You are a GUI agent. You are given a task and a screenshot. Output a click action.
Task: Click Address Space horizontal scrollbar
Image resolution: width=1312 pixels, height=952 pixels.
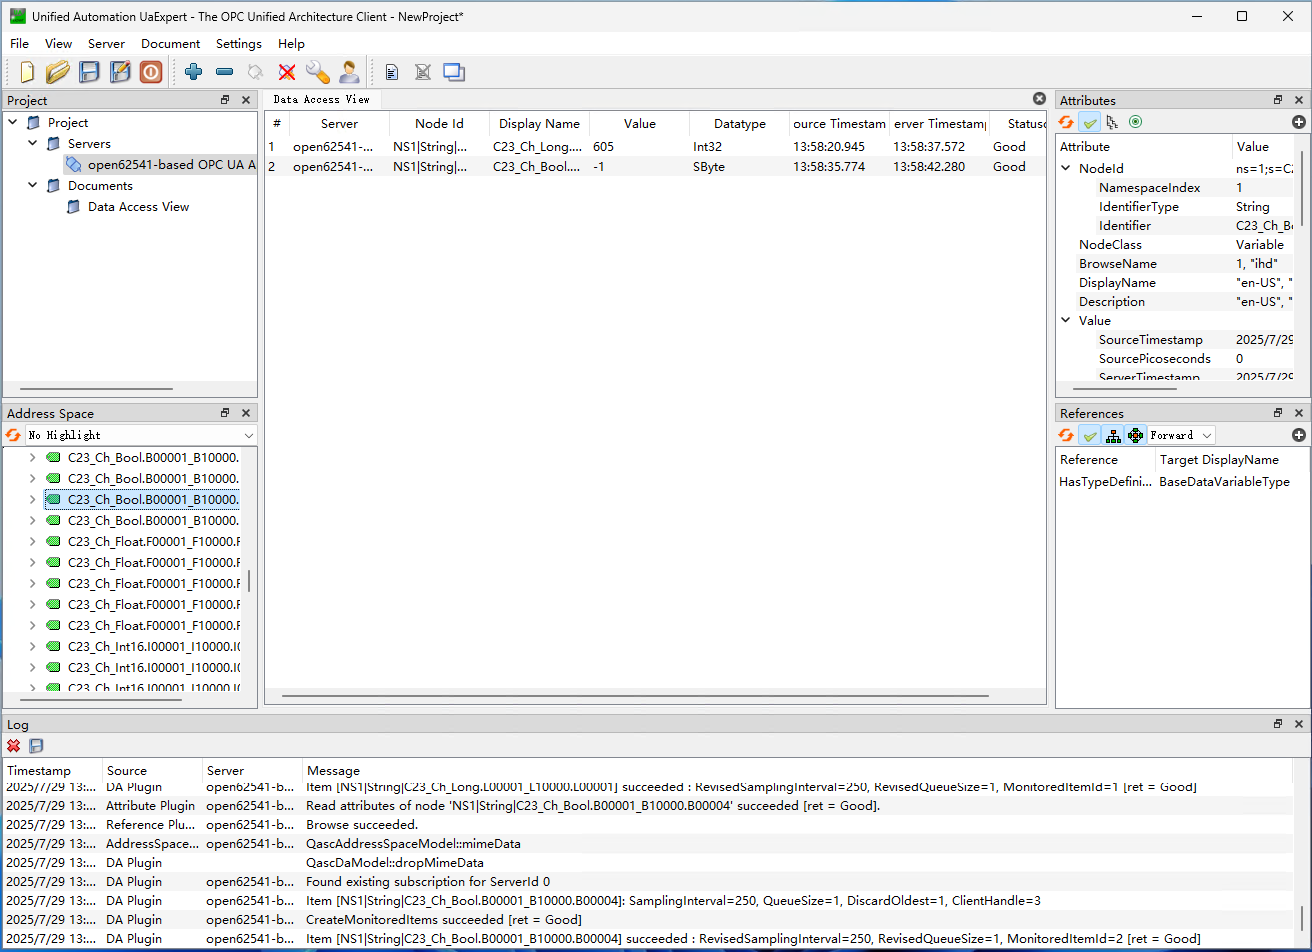coord(101,700)
